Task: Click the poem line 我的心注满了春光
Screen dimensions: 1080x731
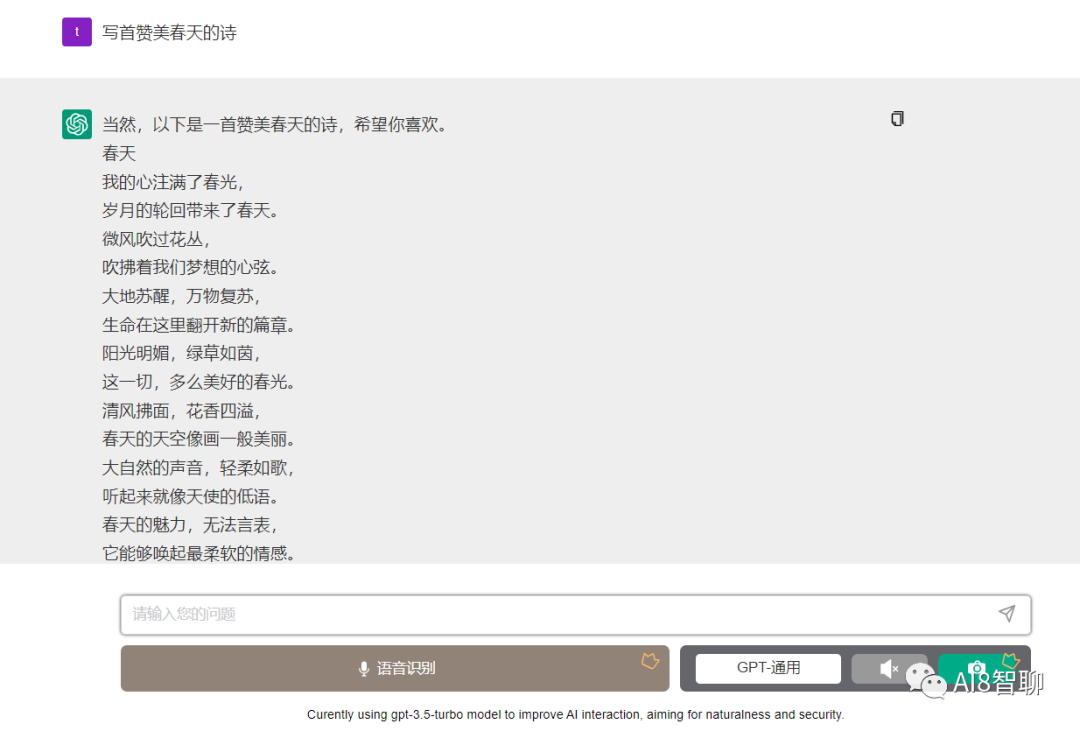Action: pos(173,182)
